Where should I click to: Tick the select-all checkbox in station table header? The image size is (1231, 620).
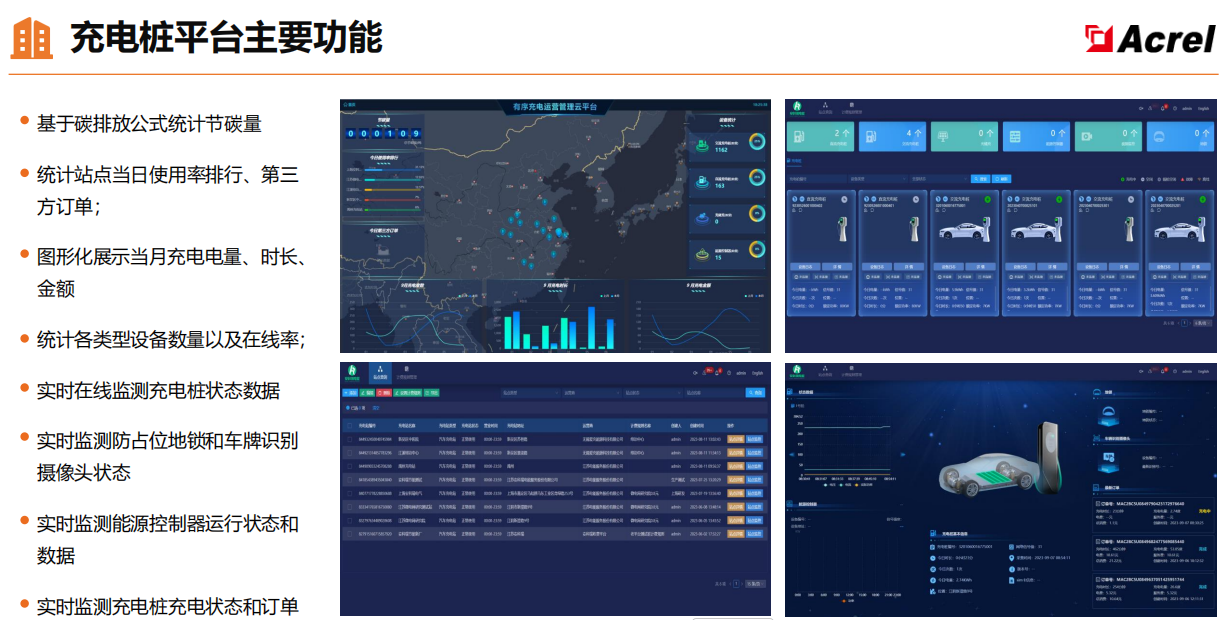pos(350,425)
